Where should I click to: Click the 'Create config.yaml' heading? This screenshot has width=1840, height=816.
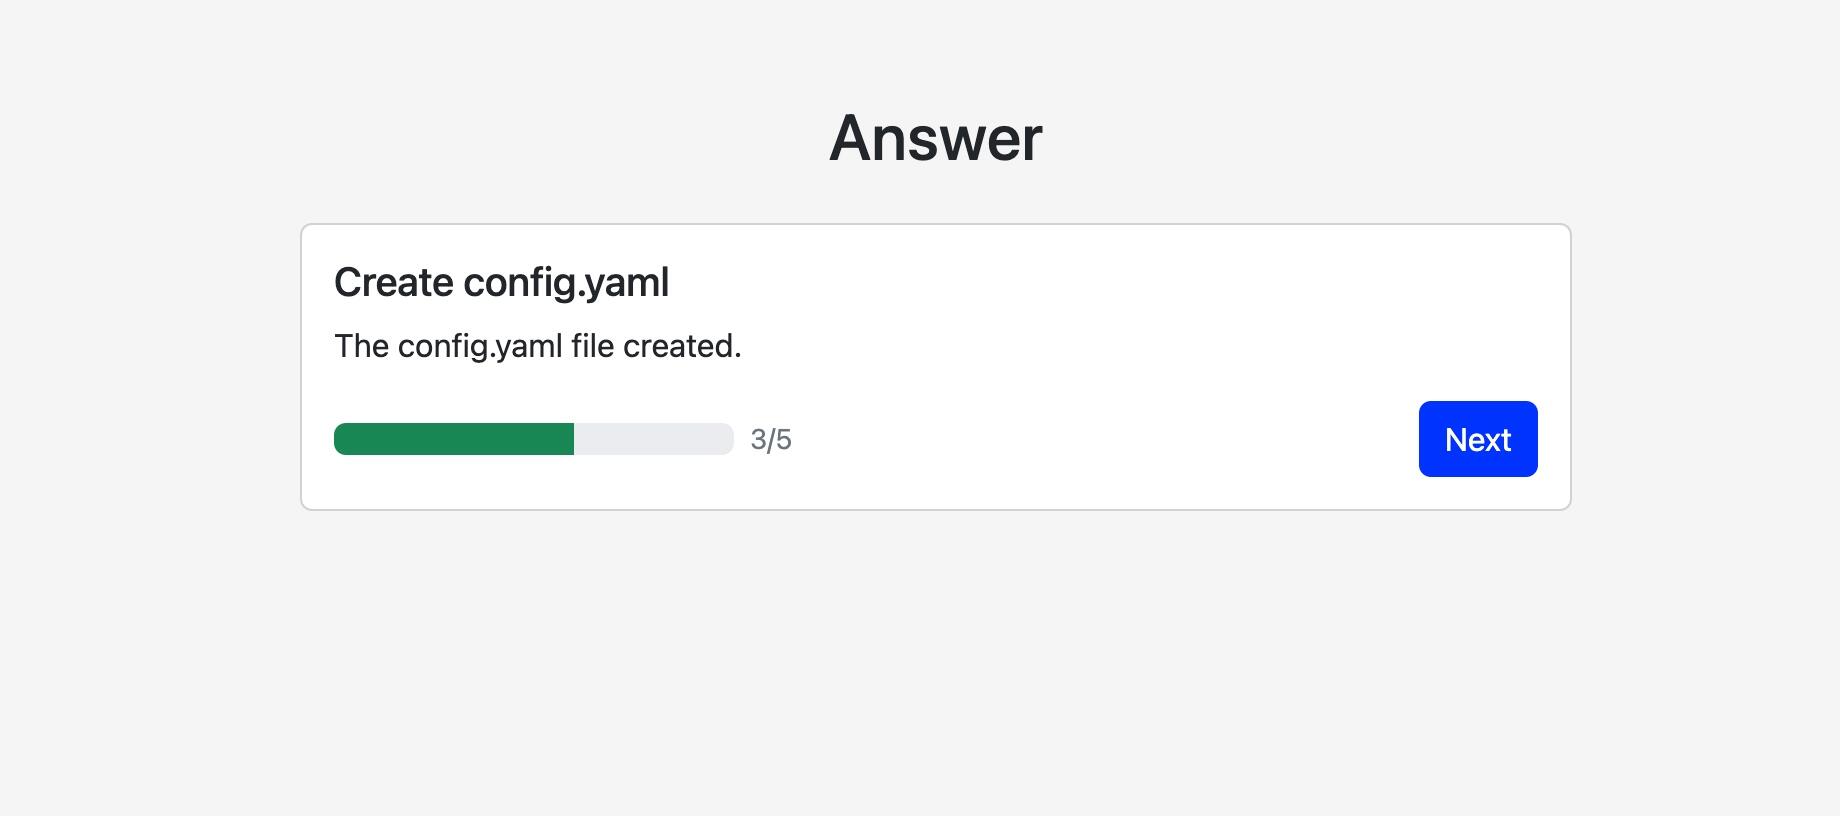tap(501, 281)
